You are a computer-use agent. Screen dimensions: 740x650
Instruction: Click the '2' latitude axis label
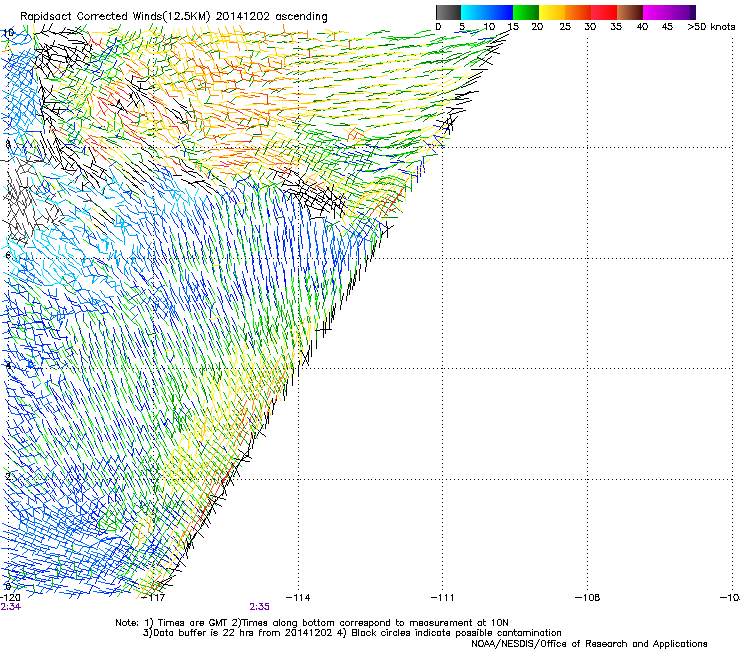tap(8, 477)
